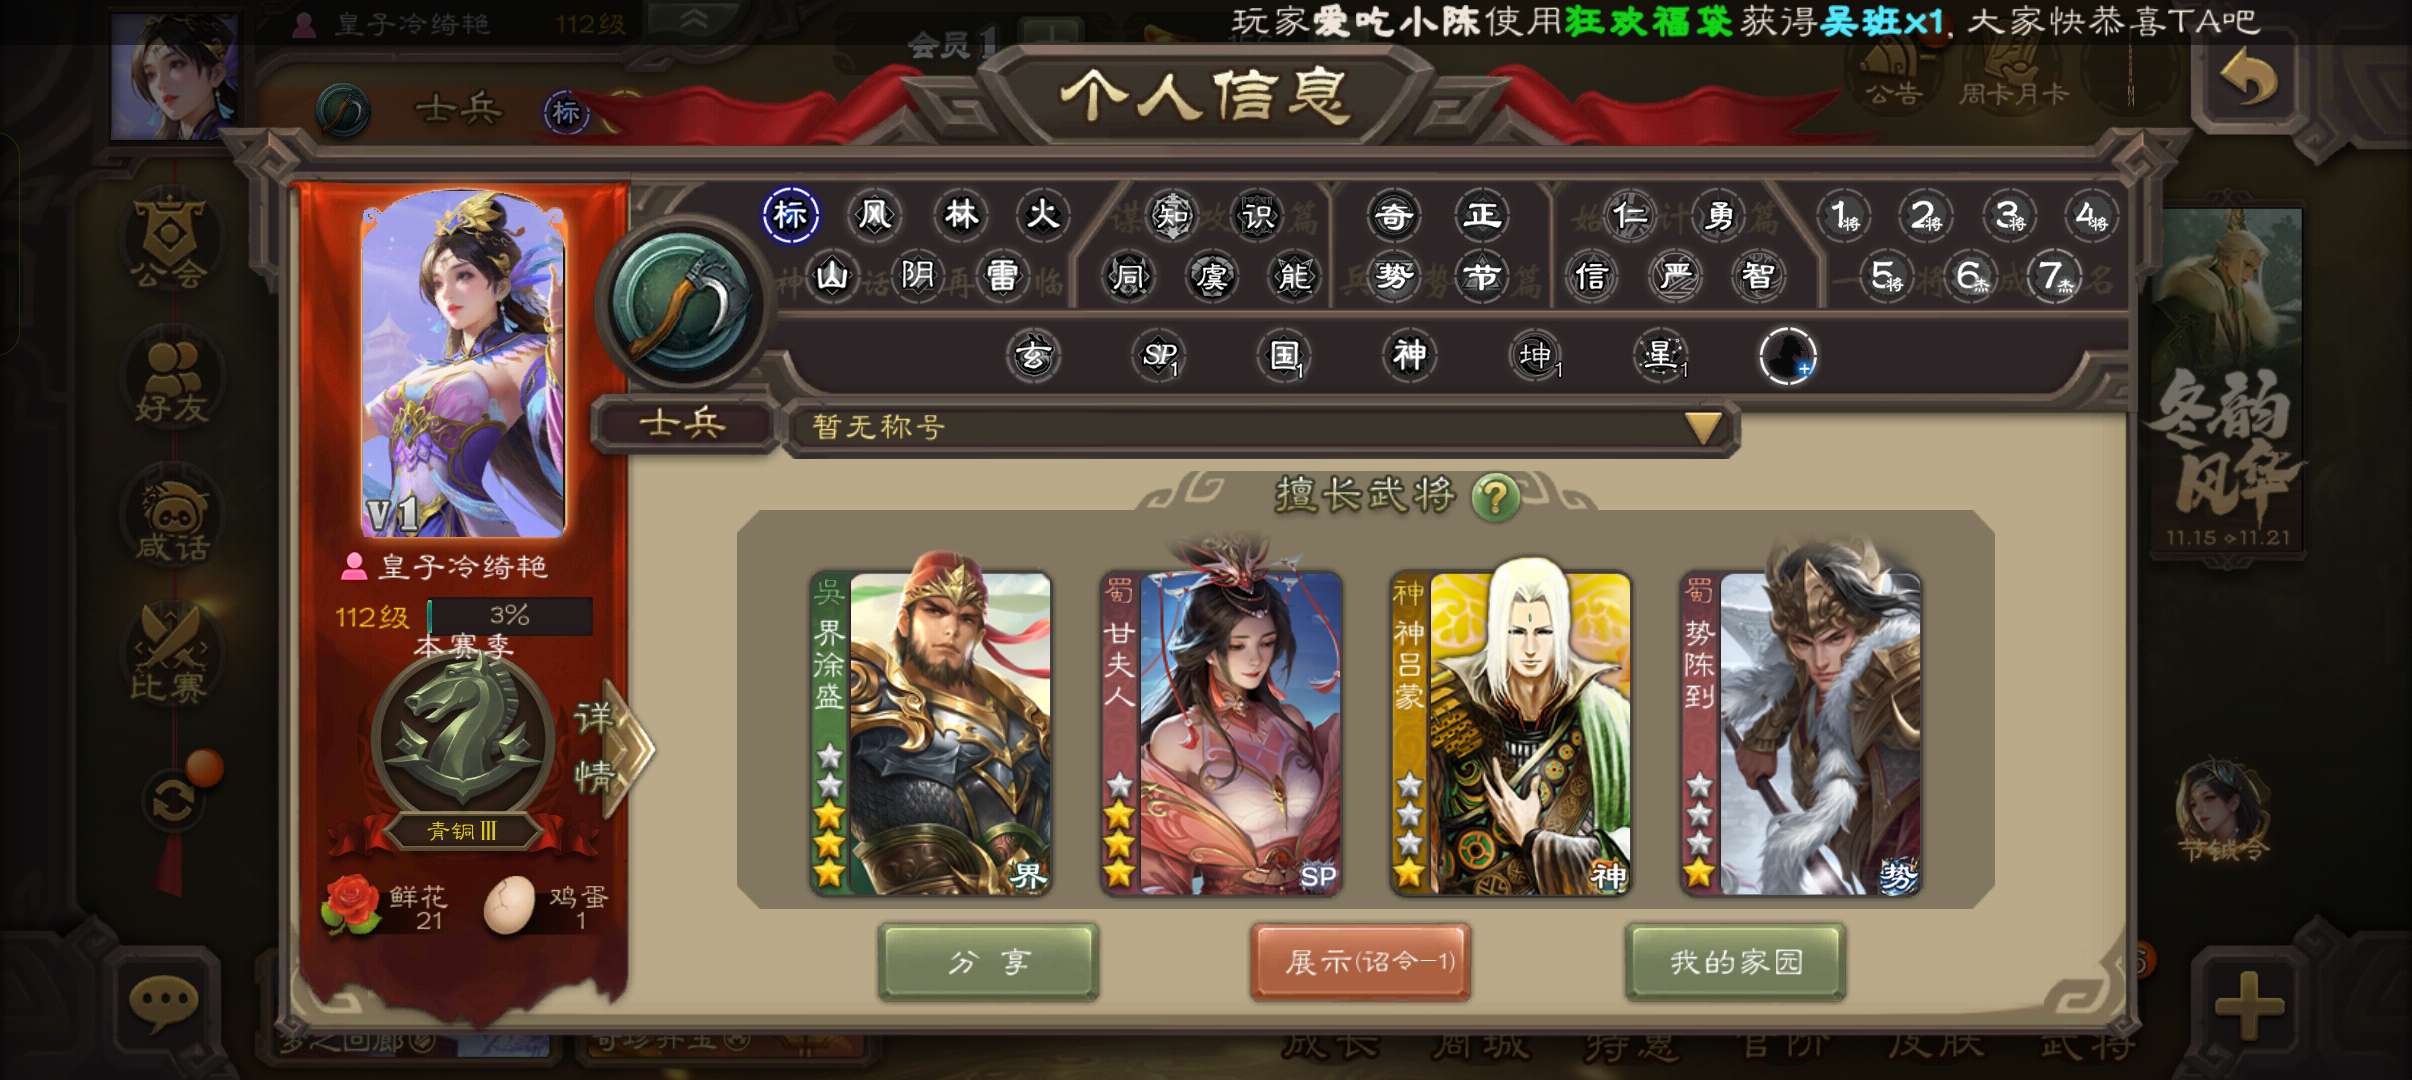Click the back arrow icon at top right
This screenshot has width=2412, height=1080.
click(2249, 79)
